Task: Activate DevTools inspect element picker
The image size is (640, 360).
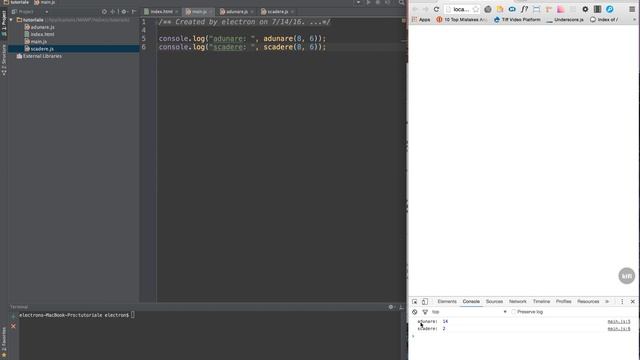Action: (x=415, y=302)
